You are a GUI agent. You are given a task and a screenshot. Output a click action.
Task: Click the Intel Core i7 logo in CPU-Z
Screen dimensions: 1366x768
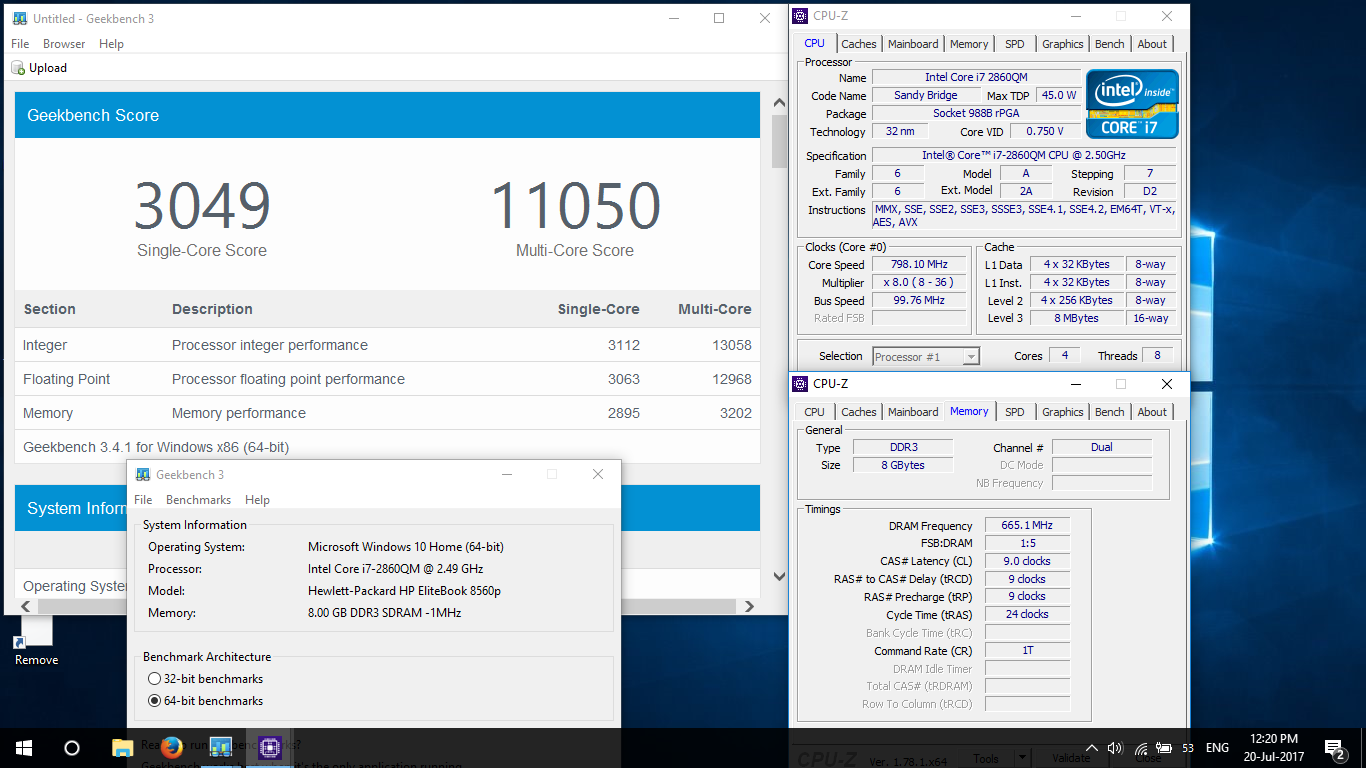[1132, 104]
